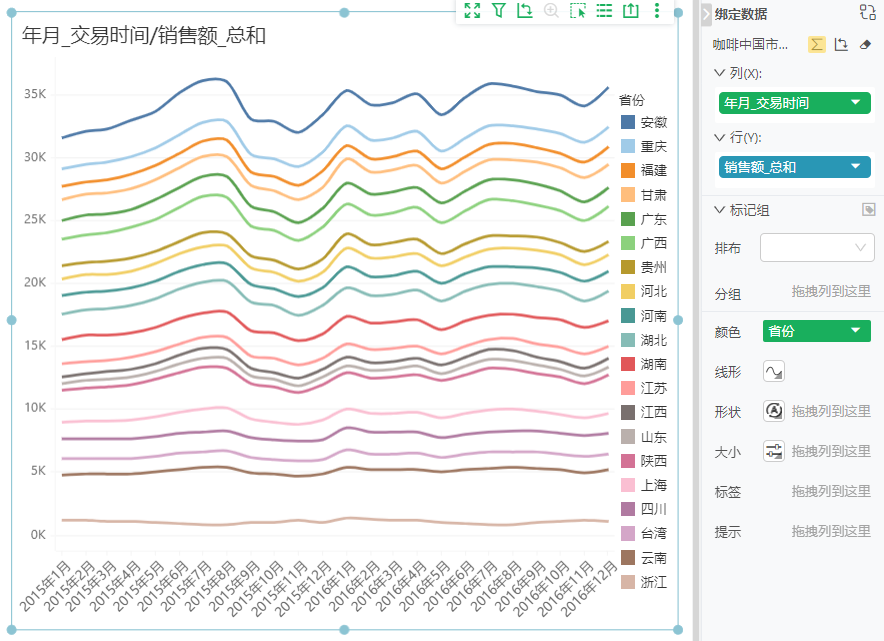This screenshot has width=884, height=641.
Task: Click the 提示 drop area placeholder
Action: tap(831, 531)
